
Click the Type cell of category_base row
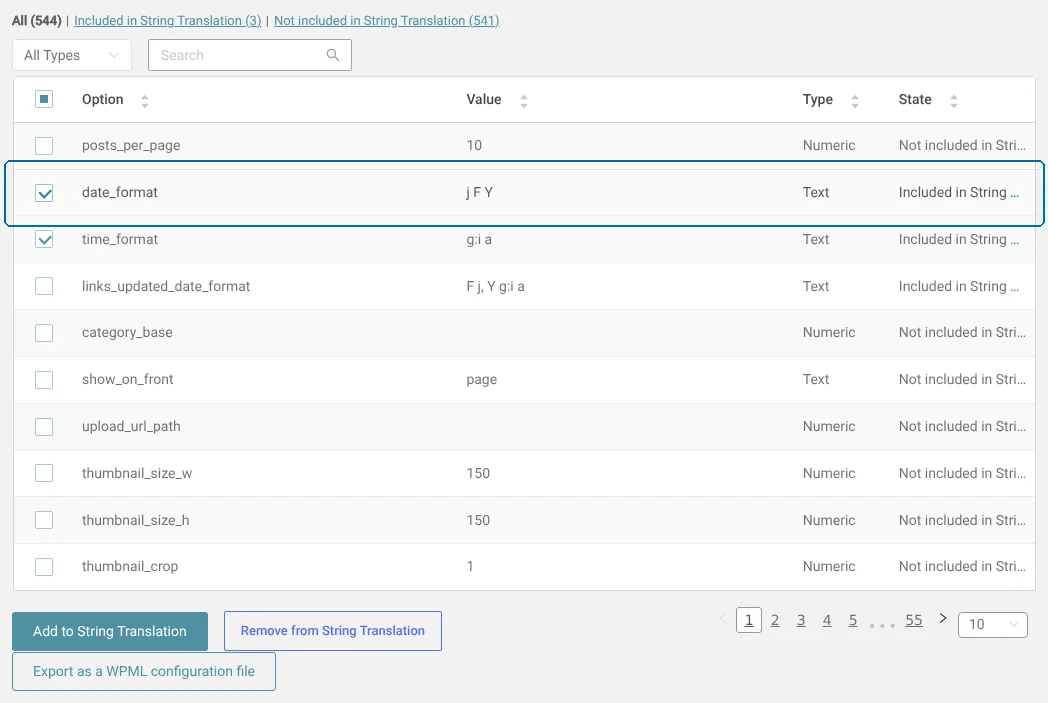(829, 333)
